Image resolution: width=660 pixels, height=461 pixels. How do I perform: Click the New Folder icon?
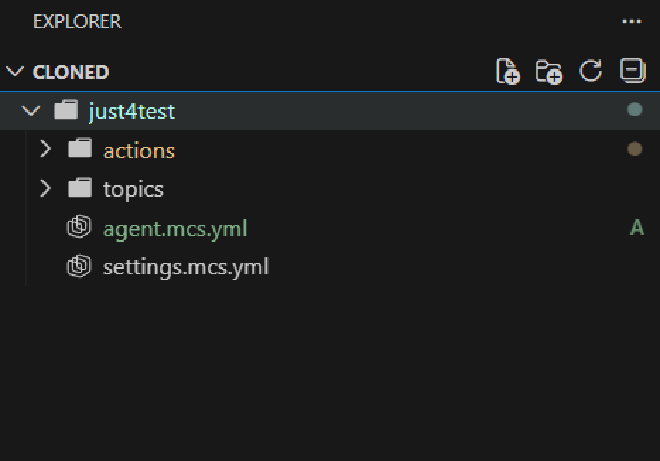[549, 71]
